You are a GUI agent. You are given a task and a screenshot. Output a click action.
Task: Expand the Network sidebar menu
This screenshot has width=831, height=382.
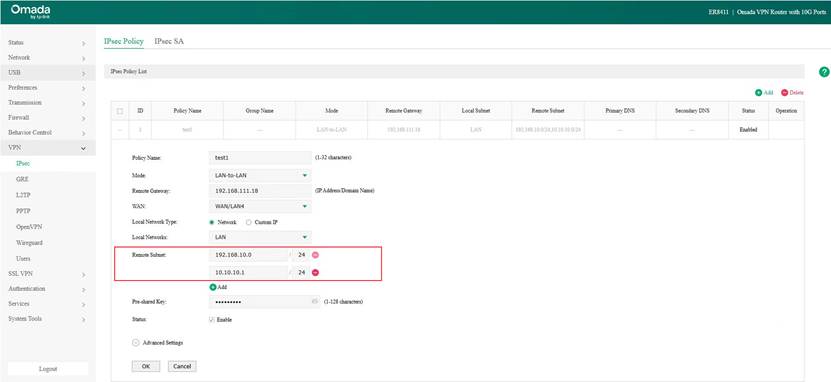click(x=48, y=57)
